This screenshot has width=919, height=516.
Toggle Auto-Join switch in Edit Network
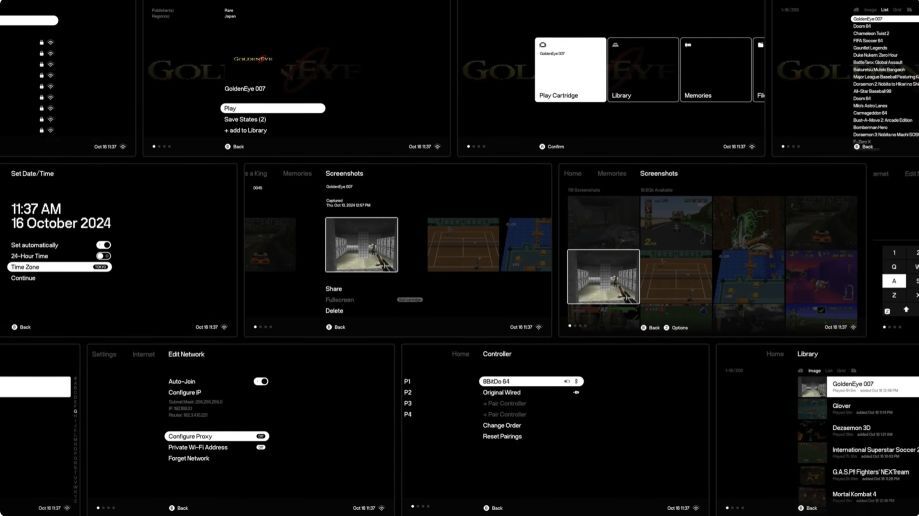pos(261,382)
